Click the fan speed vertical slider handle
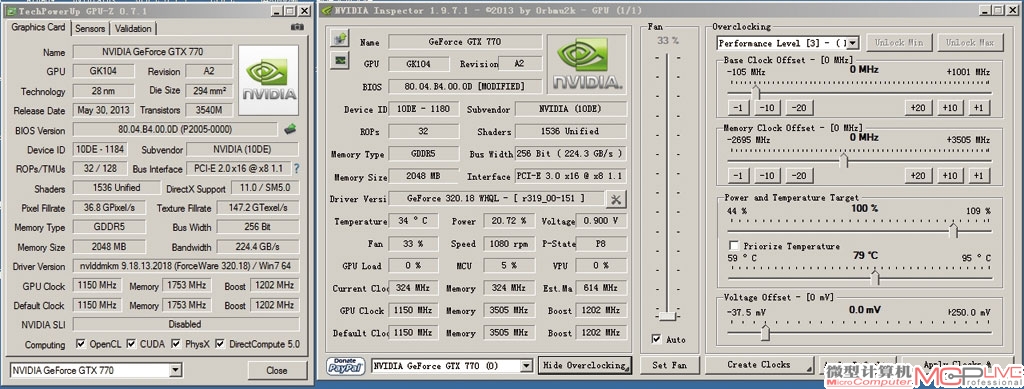1024x389 pixels. pyautogui.click(x=667, y=316)
